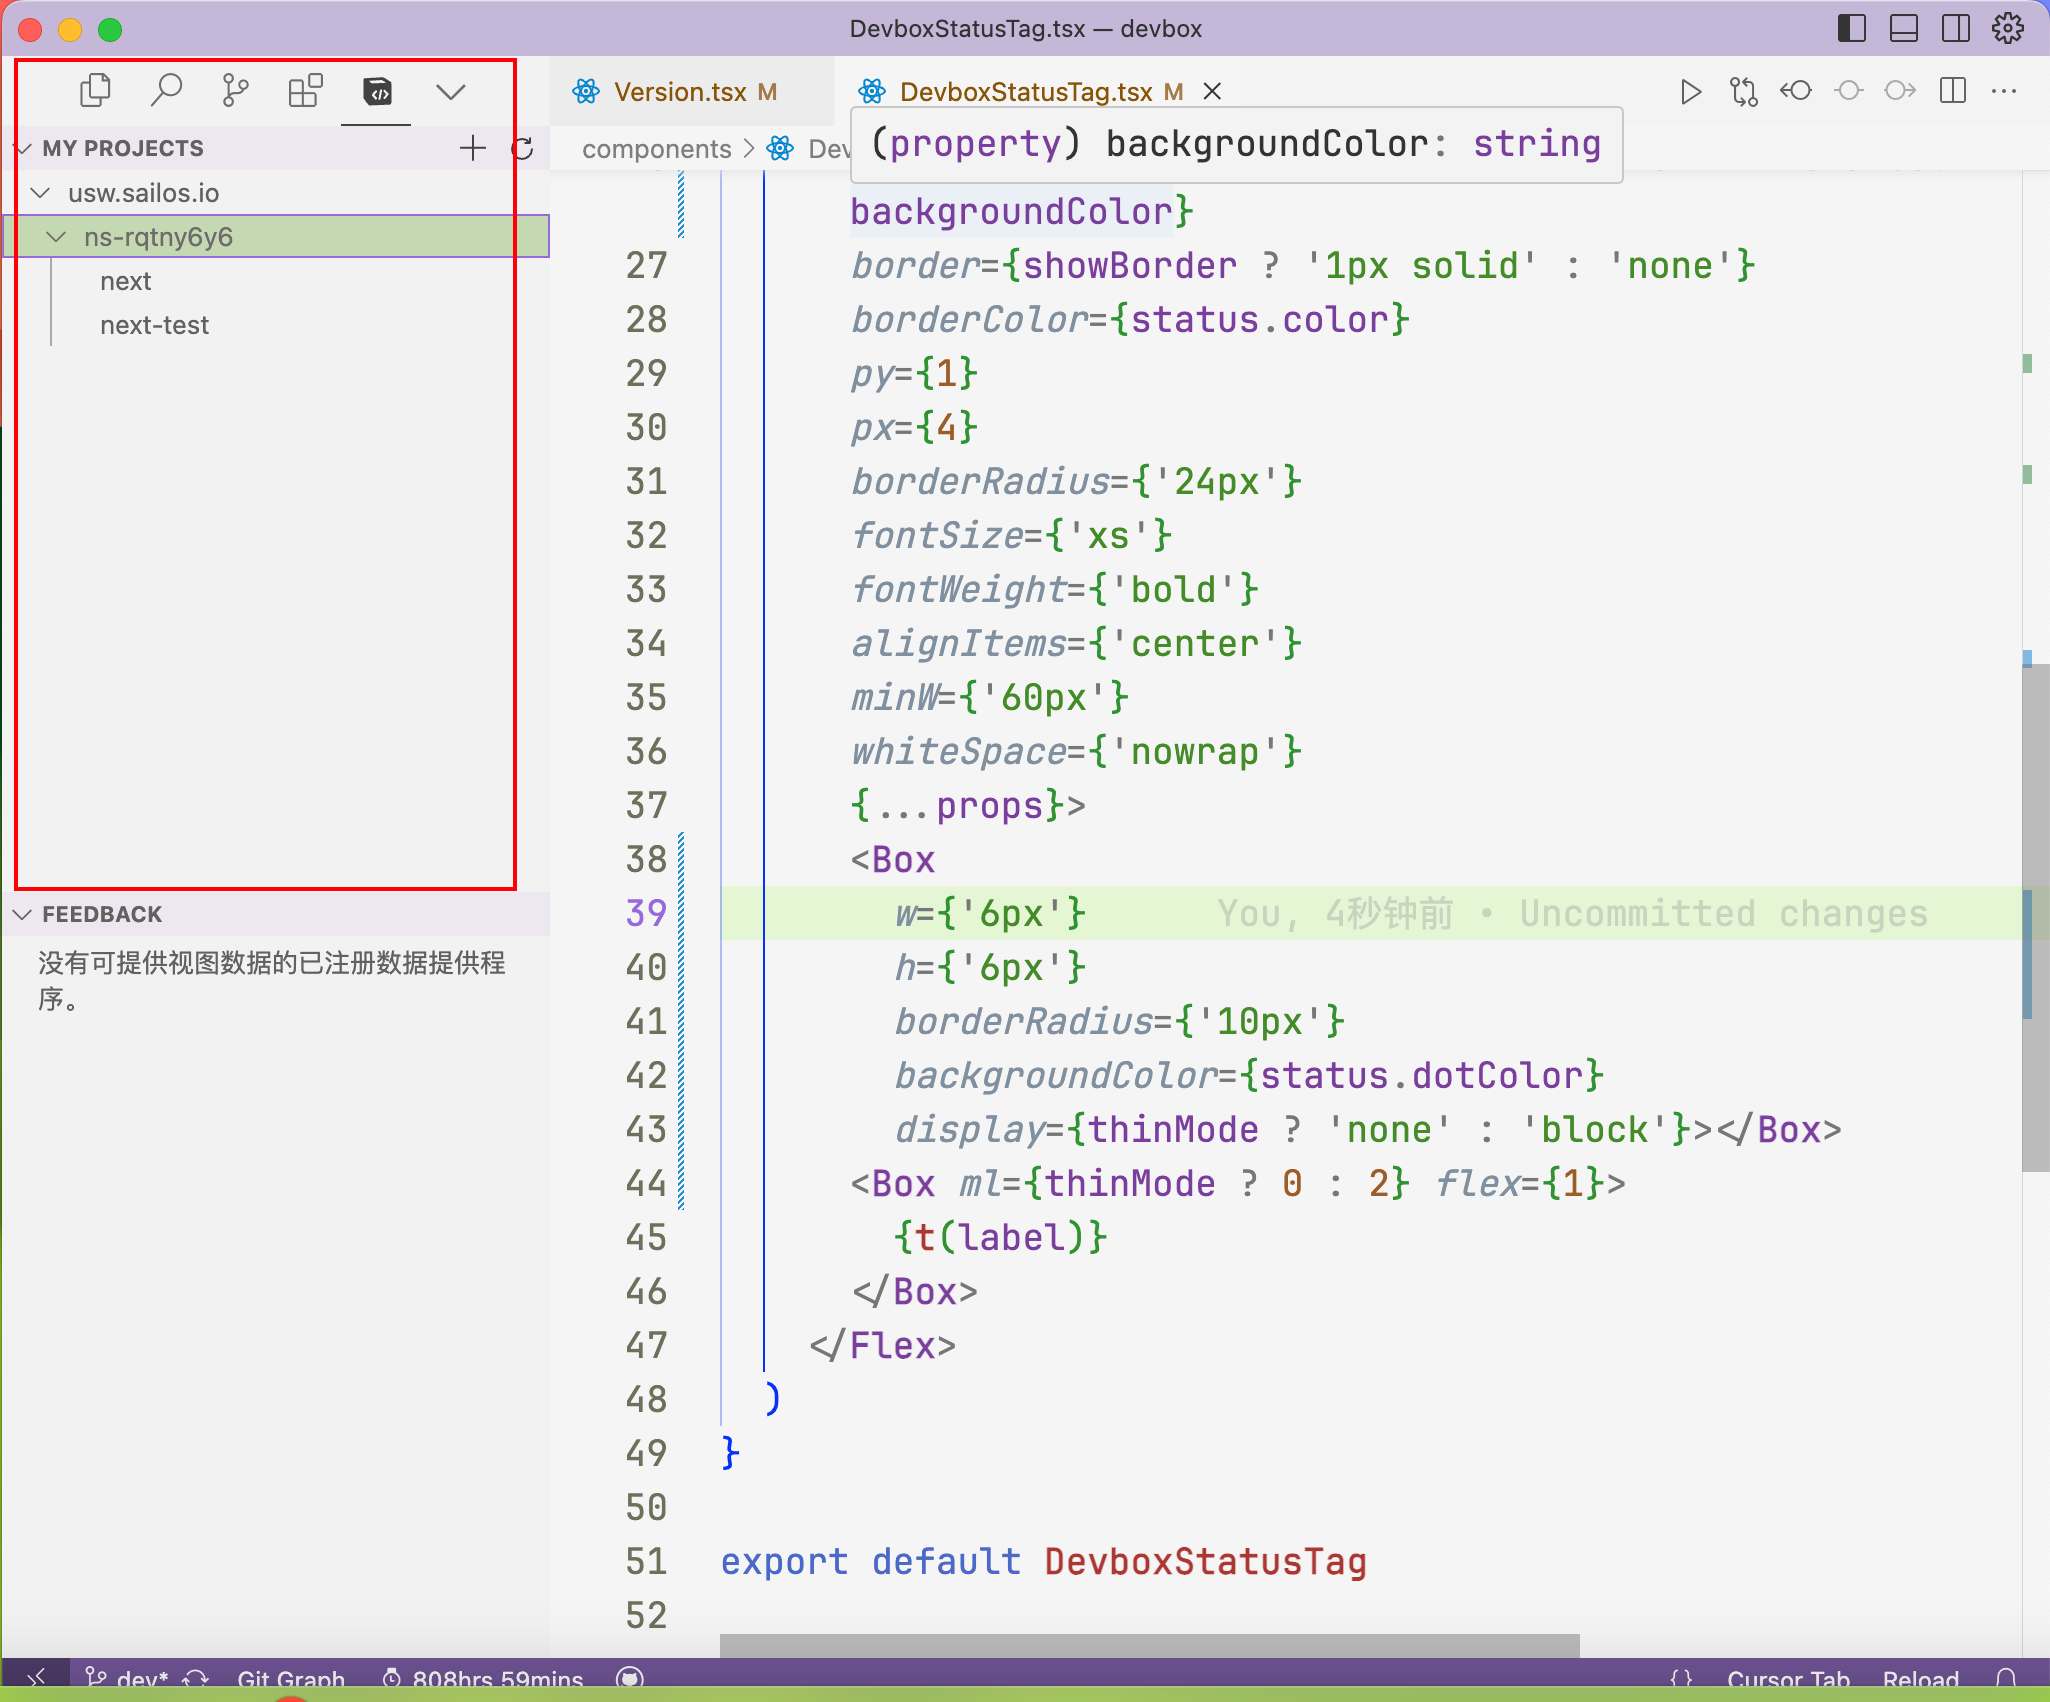
Task: Click the {t(label)} expression
Action: 1000,1237
